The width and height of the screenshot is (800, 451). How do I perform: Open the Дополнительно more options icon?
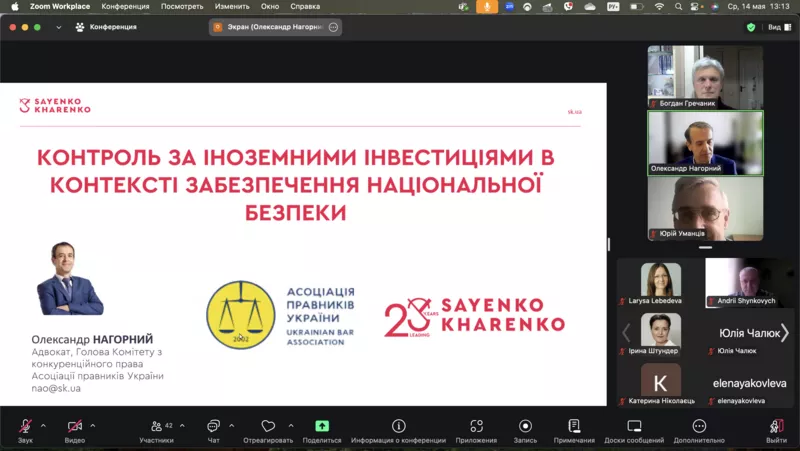[x=699, y=426]
